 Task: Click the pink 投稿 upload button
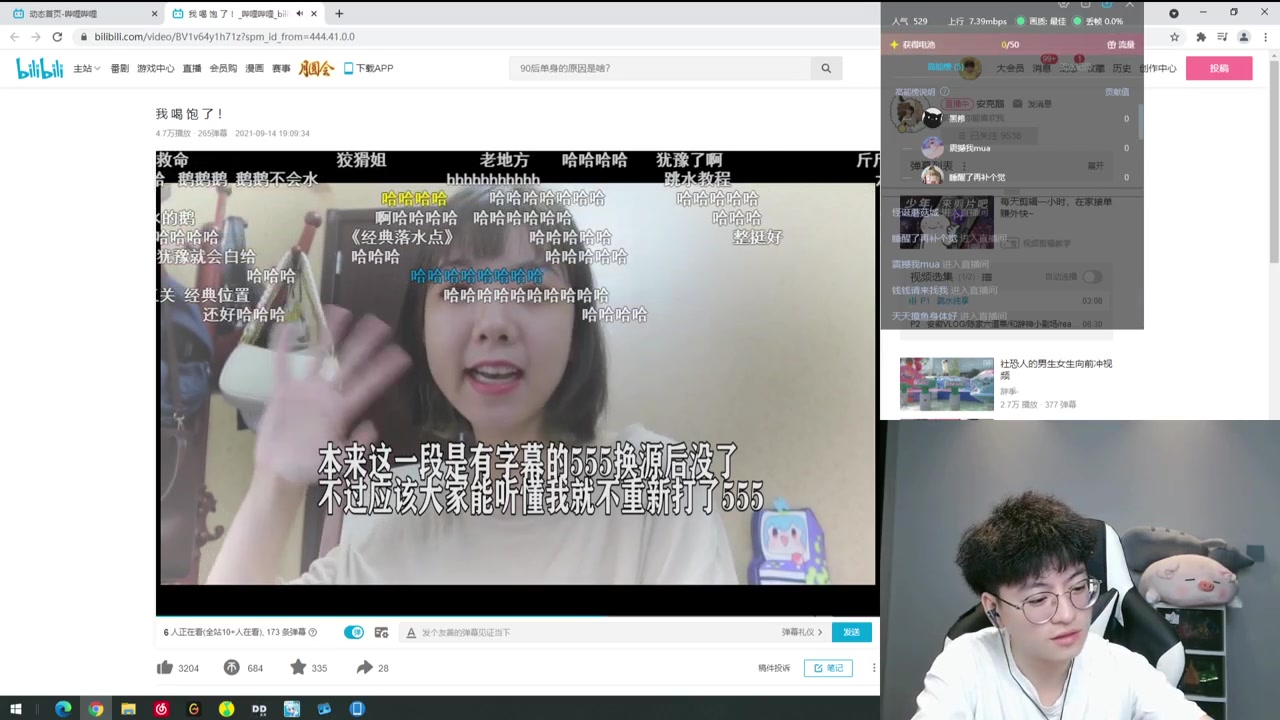[1219, 68]
